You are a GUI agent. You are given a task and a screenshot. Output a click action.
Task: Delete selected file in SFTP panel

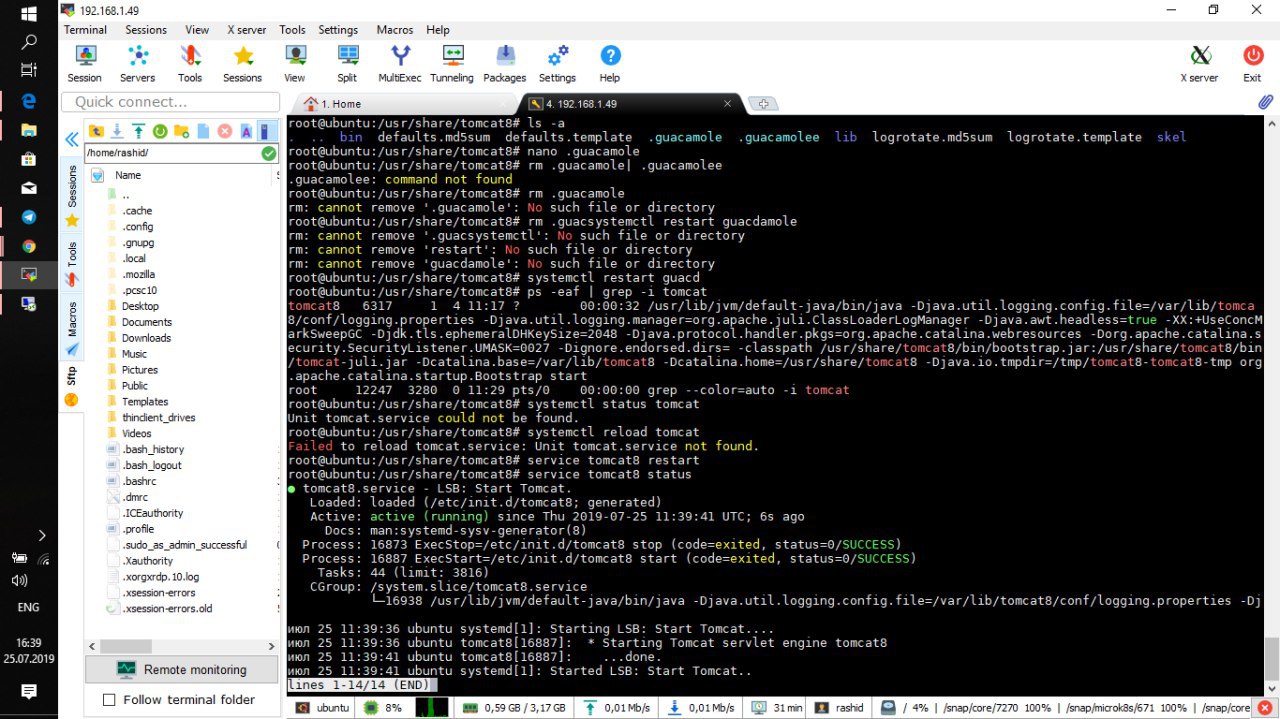[x=224, y=131]
